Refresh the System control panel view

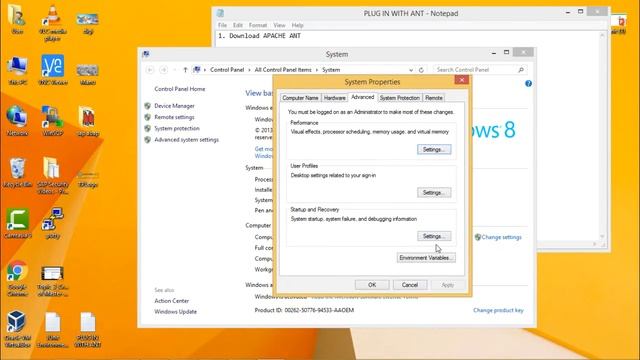421,70
